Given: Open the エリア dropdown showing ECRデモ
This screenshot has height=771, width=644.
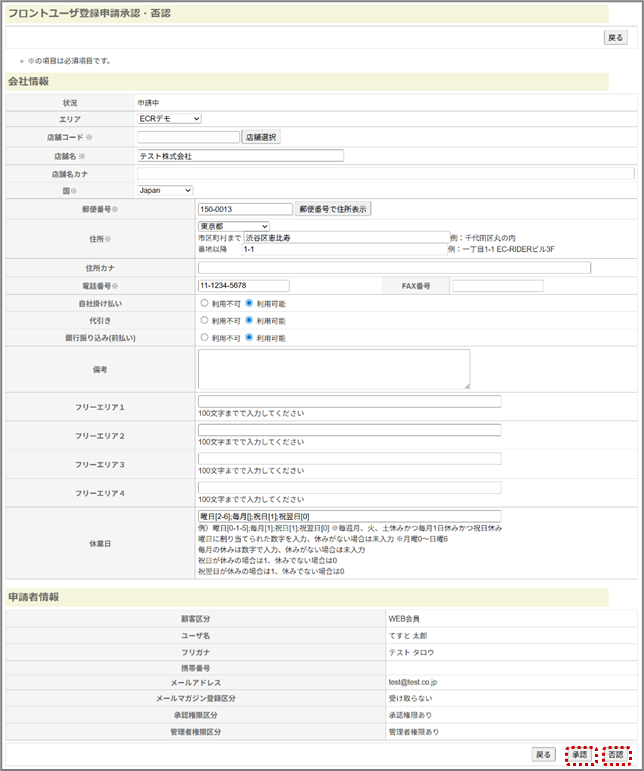Looking at the screenshot, I should (x=169, y=119).
